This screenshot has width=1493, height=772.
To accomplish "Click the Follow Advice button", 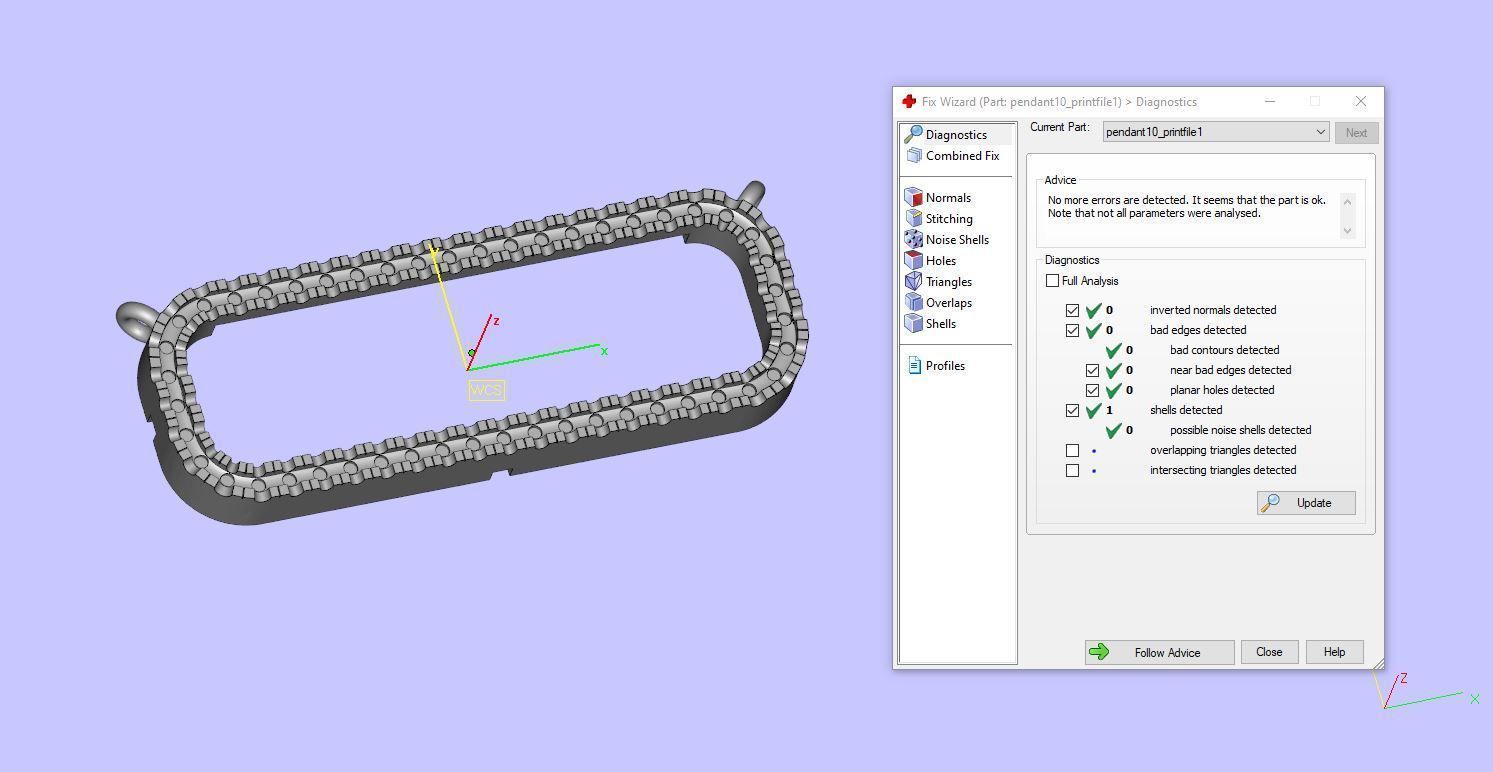I will click(1159, 652).
